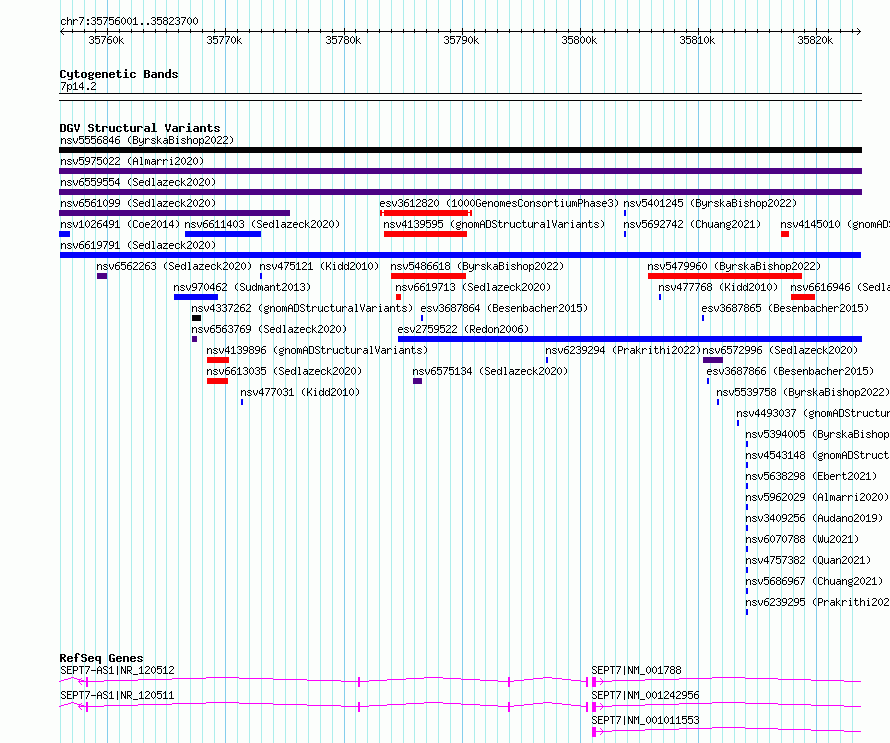The image size is (890, 743).
Task: Open nsv5686967 (Chuang2021) label
Action: pos(814,581)
